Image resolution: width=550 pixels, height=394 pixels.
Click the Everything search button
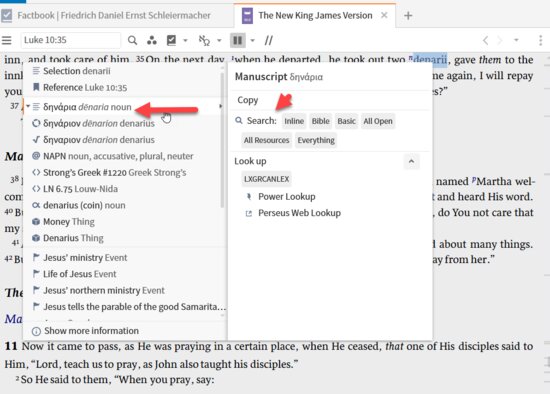click(x=316, y=140)
